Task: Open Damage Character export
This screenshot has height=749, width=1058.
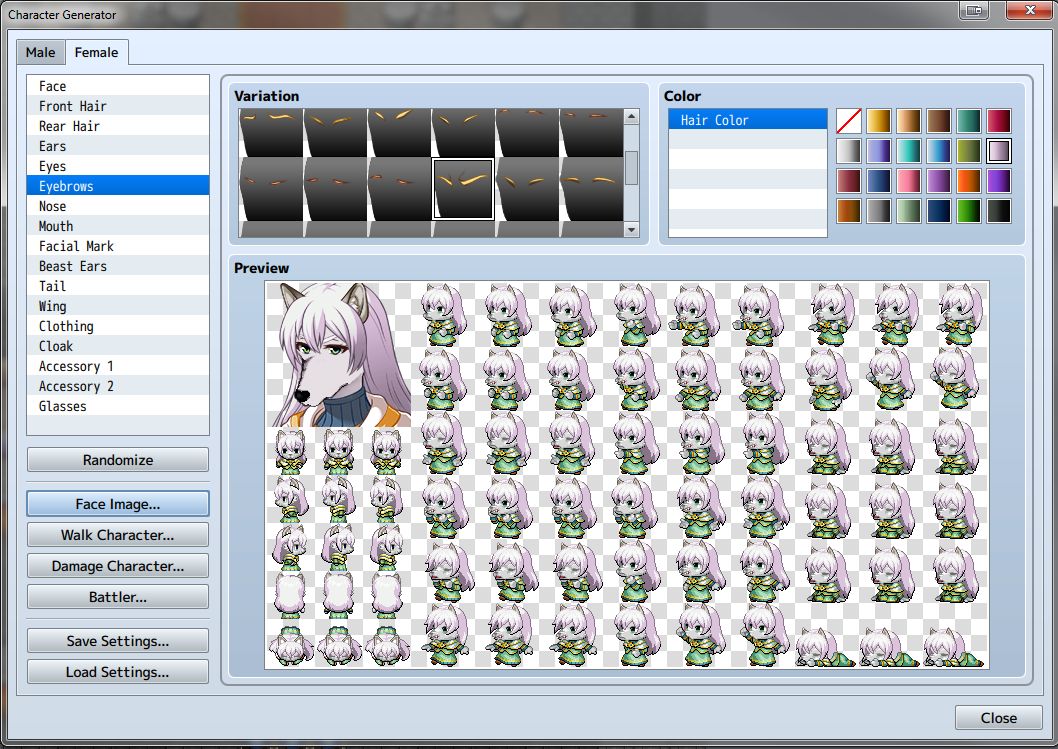Action: 118,566
